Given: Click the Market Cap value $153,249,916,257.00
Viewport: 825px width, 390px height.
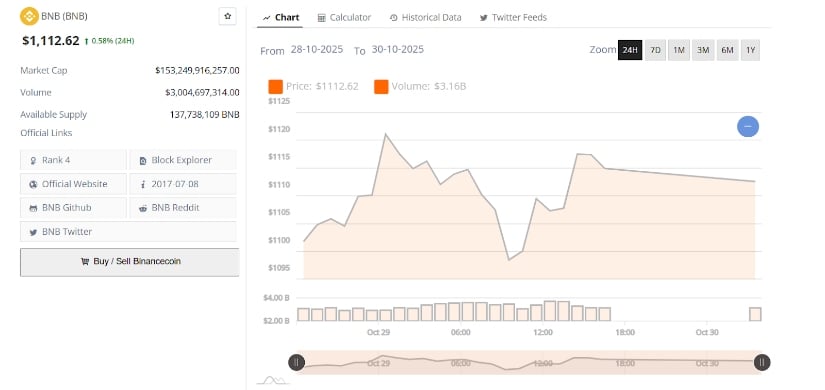Looking at the screenshot, I should (x=197, y=71).
